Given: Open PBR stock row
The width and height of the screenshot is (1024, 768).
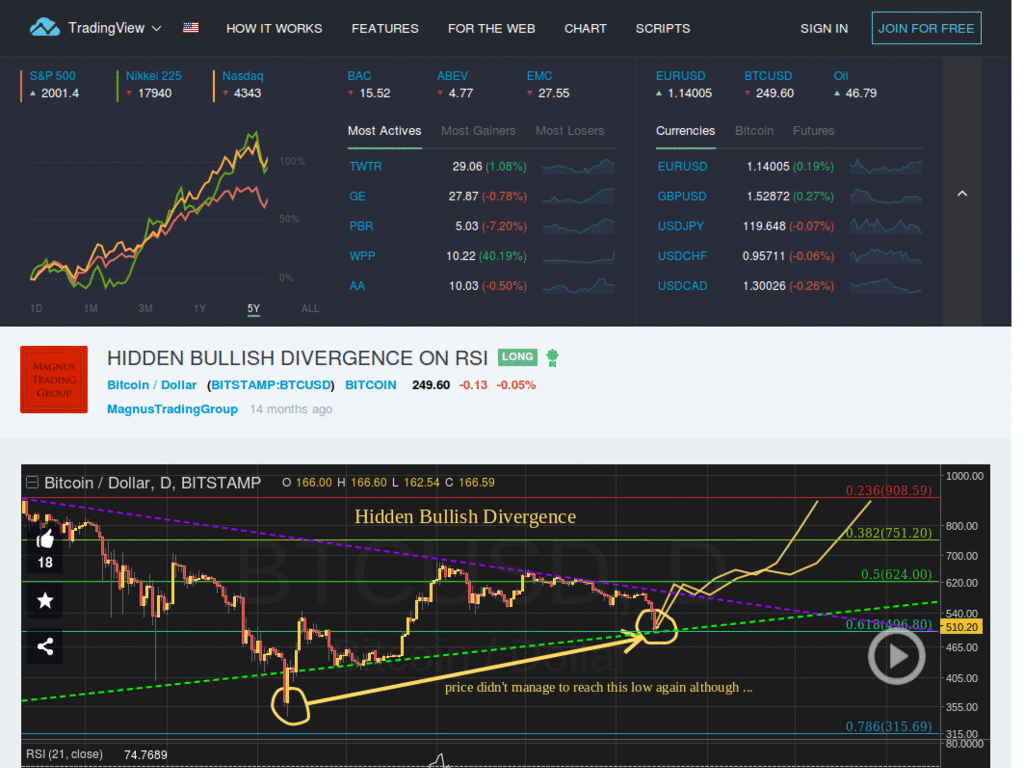Looking at the screenshot, I should click(x=482, y=227).
